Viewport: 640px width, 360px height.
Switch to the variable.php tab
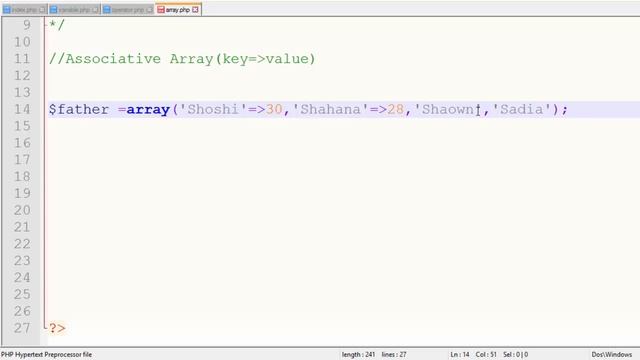[74, 9]
